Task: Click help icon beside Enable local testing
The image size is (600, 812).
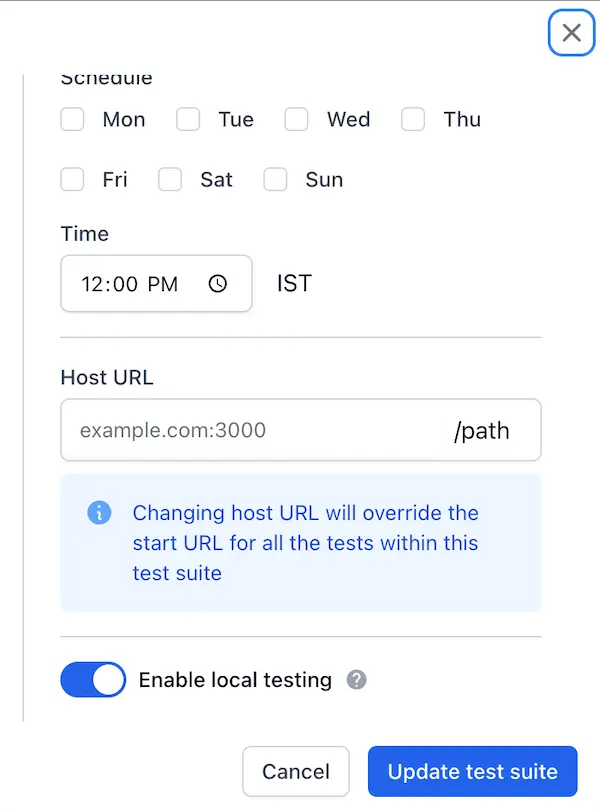Action: pyautogui.click(x=356, y=680)
